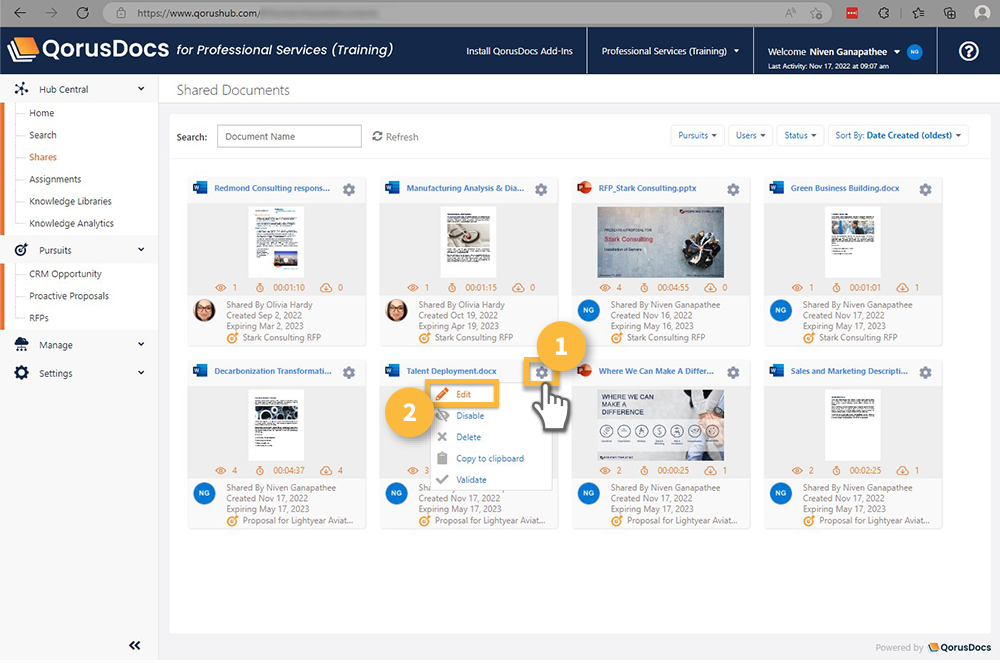Open Shares in sidebar
The width and height of the screenshot is (1000, 663).
43,157
